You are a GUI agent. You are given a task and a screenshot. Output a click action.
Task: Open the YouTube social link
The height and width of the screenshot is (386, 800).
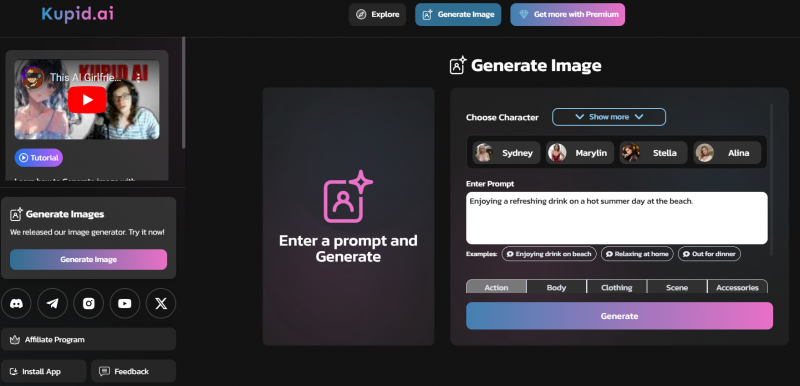click(124, 303)
